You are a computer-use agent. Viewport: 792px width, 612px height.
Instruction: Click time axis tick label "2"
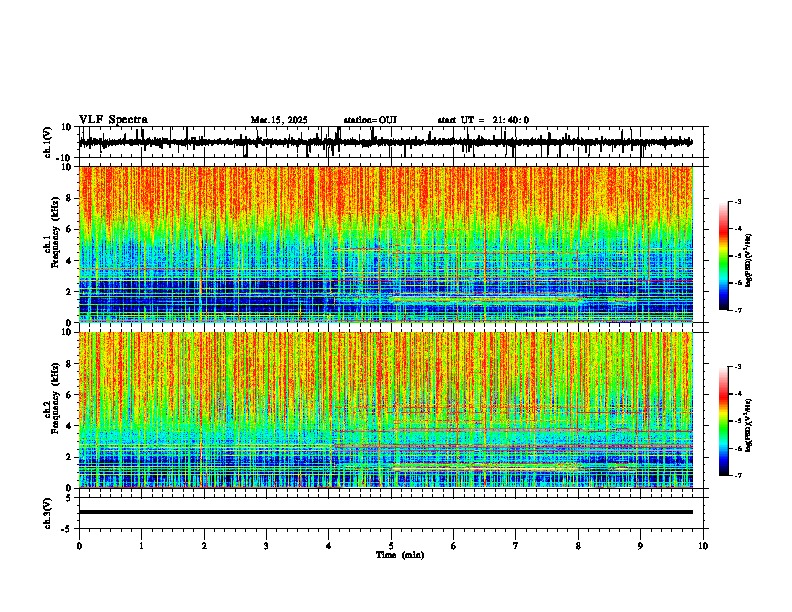pos(204,546)
